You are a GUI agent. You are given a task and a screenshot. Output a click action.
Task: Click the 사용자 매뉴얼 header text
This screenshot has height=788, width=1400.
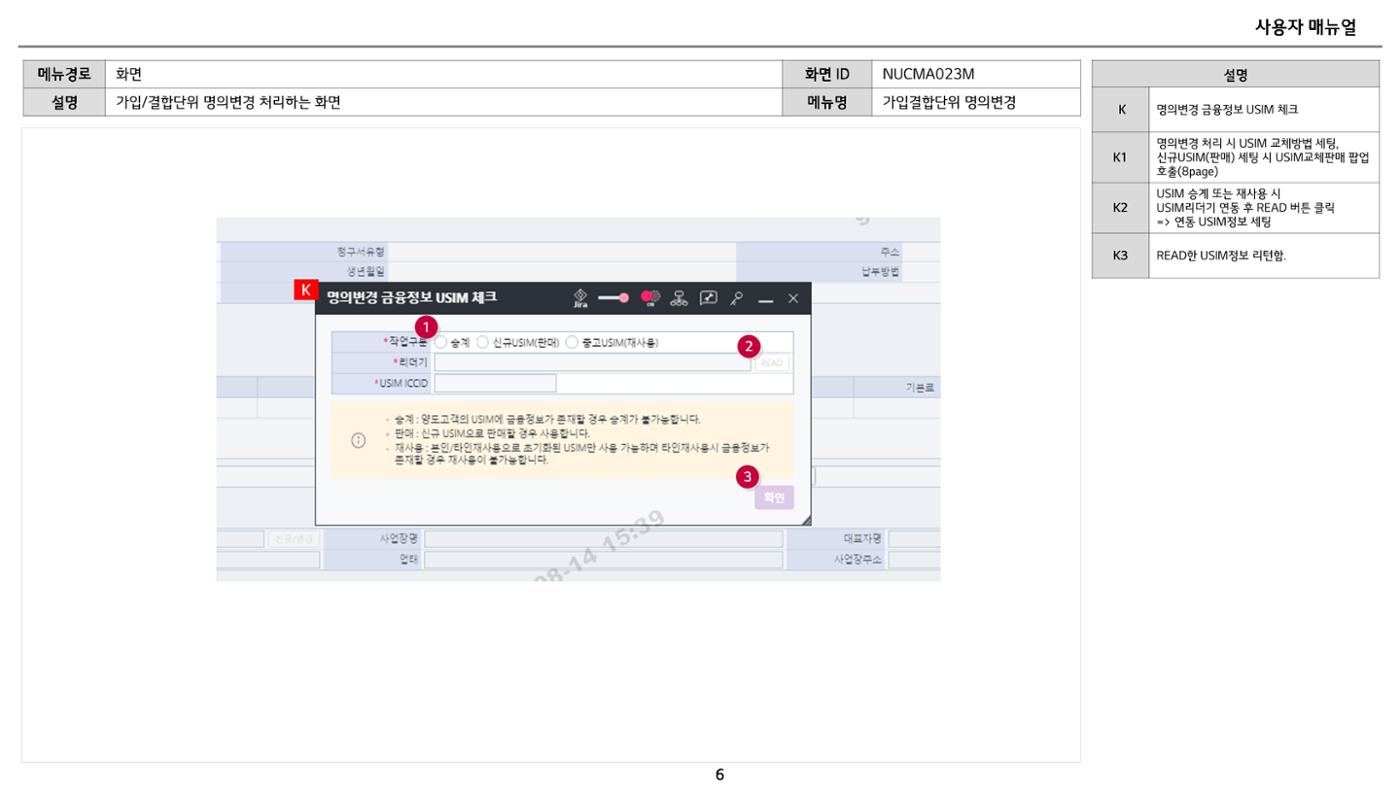pyautogui.click(x=1305, y=27)
